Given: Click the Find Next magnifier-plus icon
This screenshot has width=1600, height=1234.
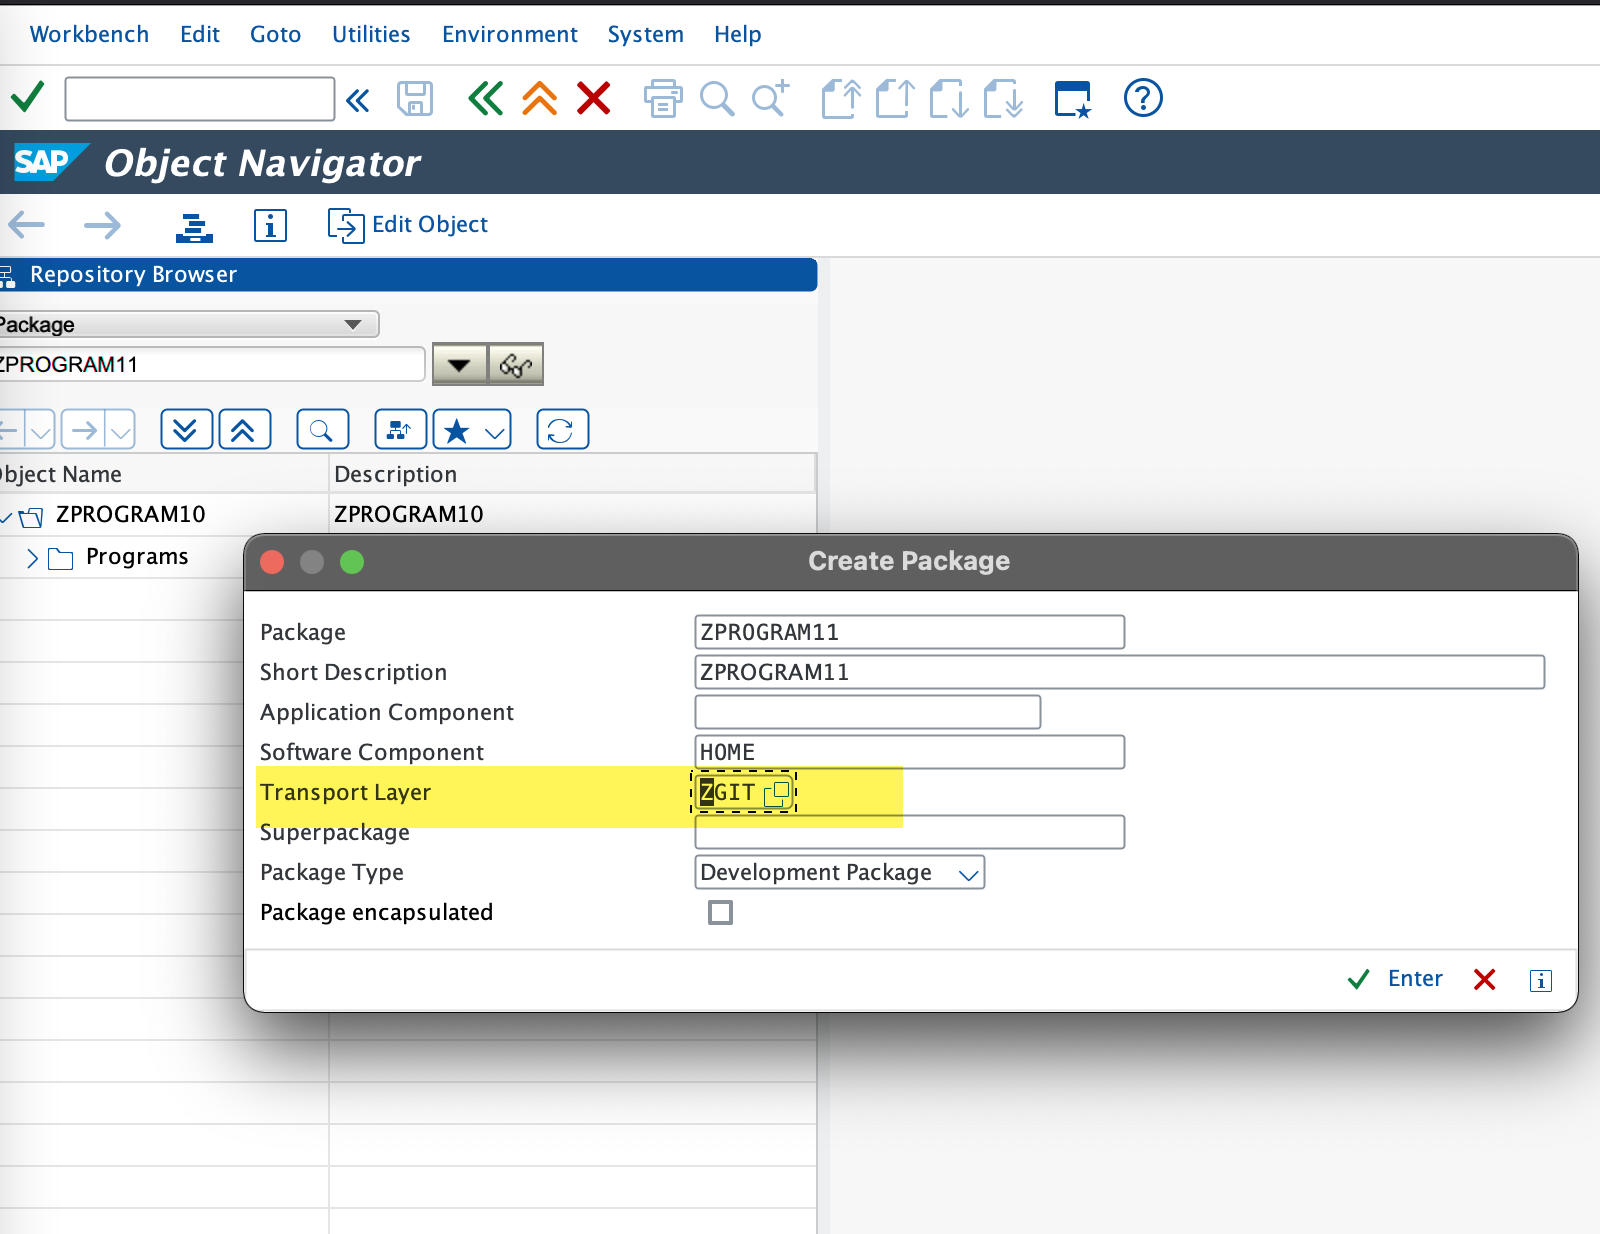Looking at the screenshot, I should (770, 98).
